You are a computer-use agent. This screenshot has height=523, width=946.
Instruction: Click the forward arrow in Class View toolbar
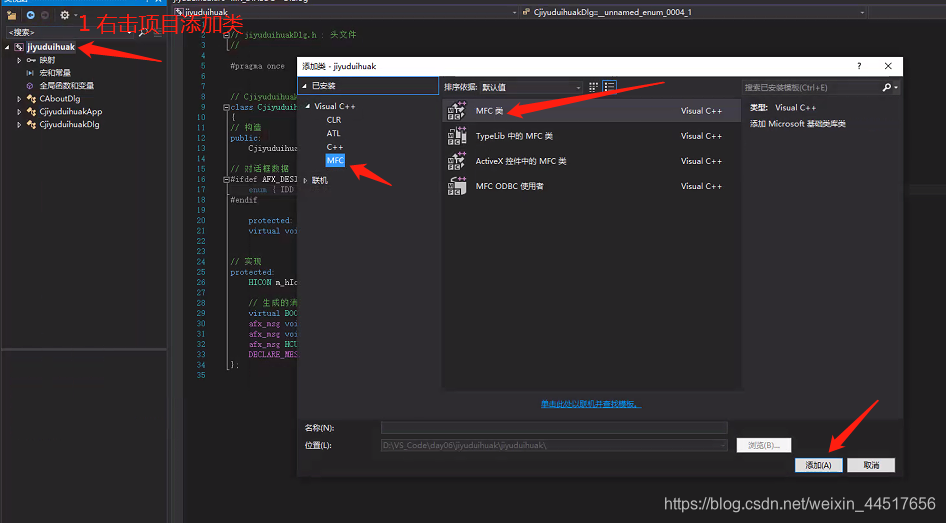coord(45,15)
